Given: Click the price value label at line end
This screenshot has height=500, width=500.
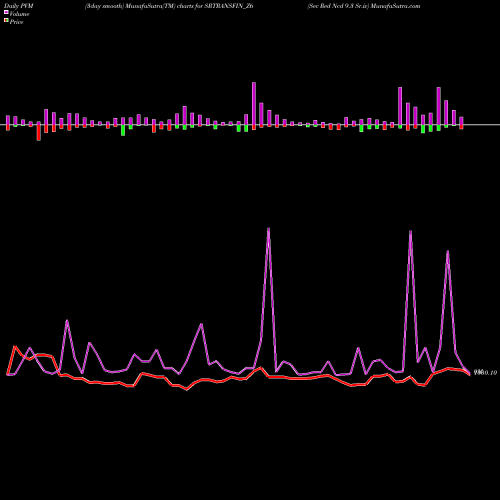Looking at the screenshot, I should 485,372.
